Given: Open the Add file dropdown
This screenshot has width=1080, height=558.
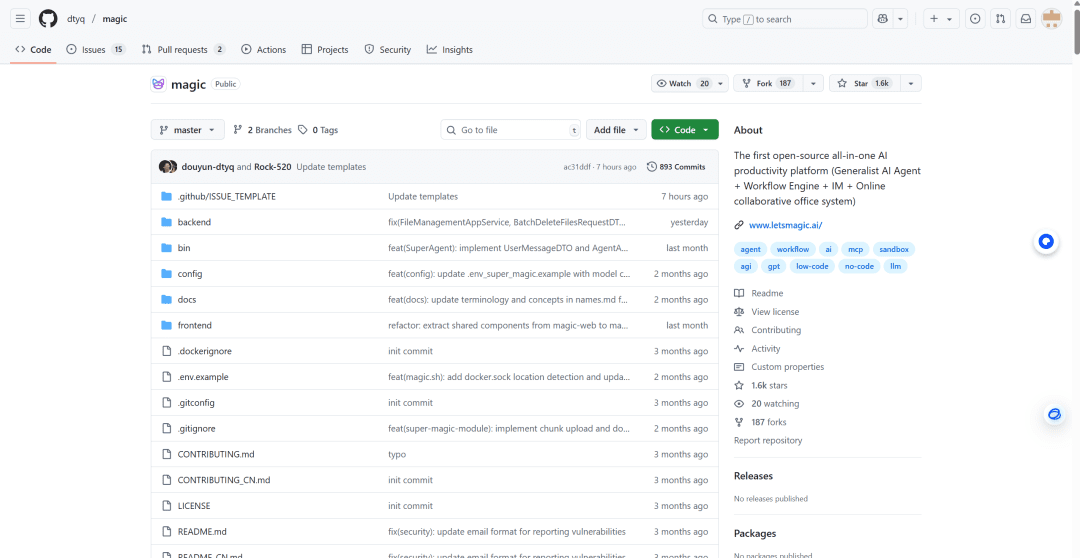Looking at the screenshot, I should (616, 130).
